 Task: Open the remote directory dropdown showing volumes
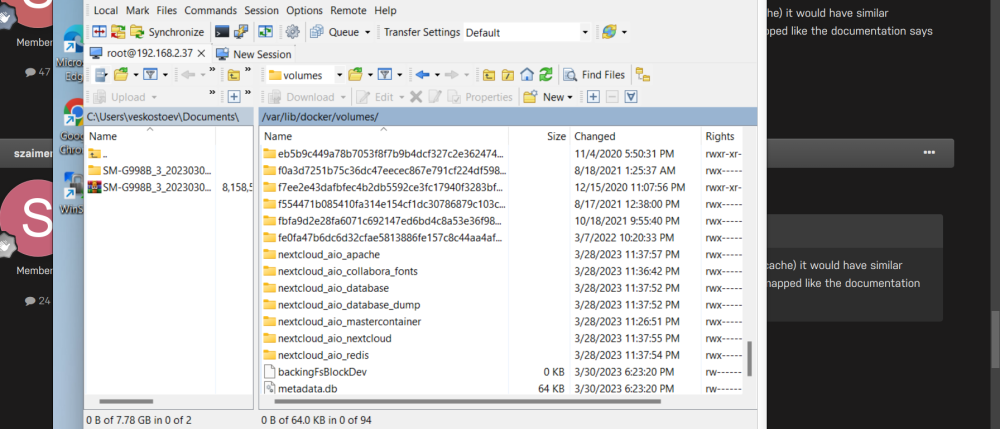click(304, 75)
